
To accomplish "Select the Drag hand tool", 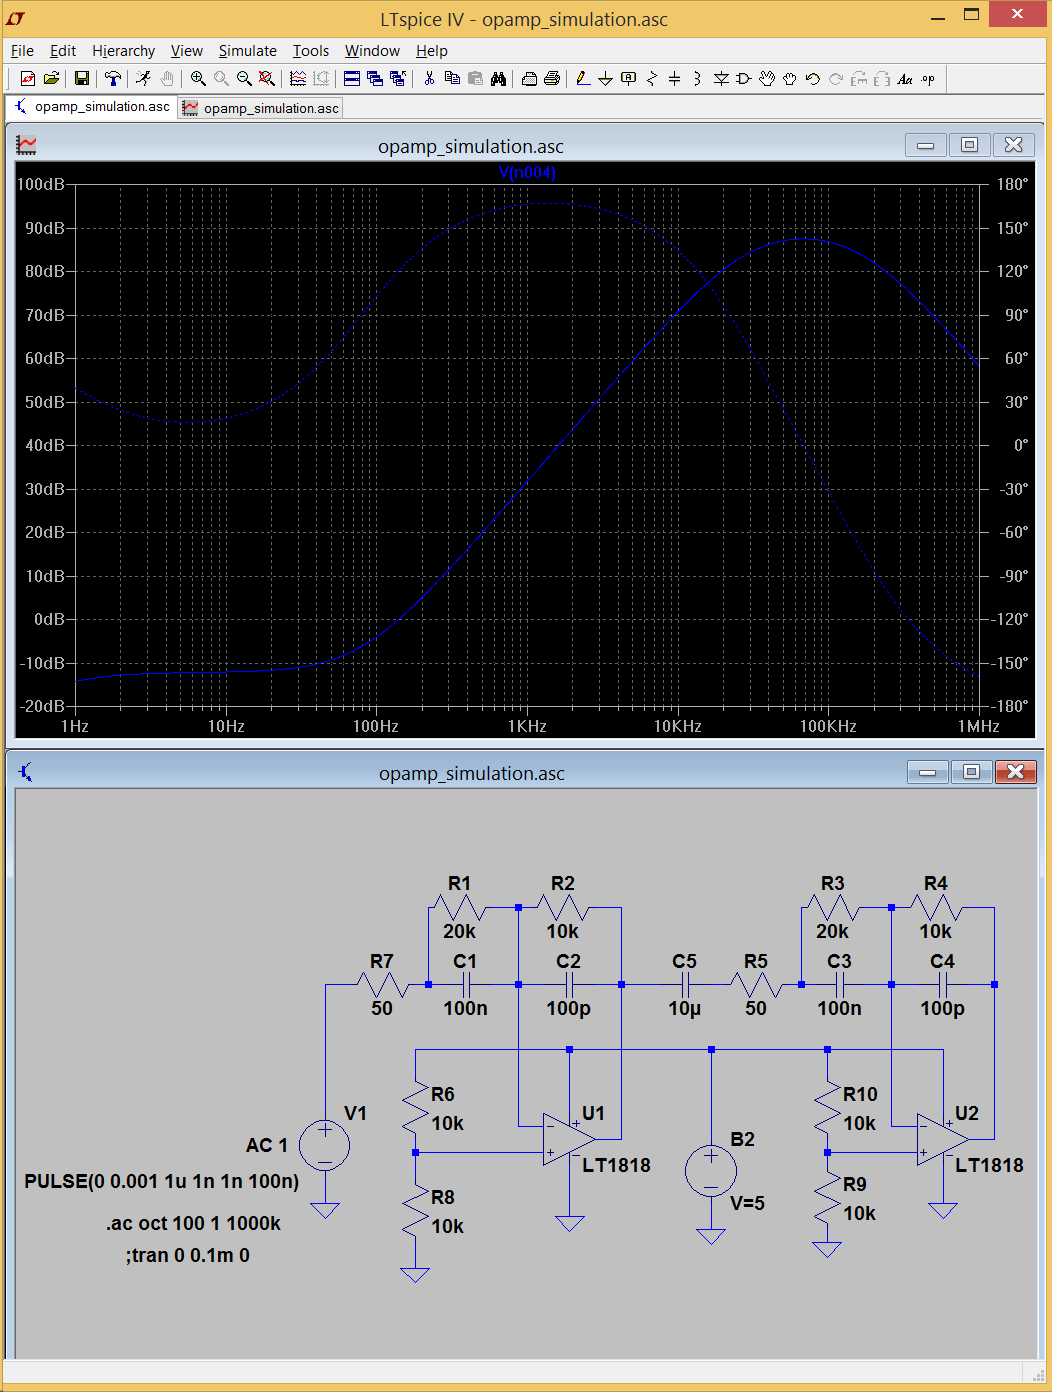I will (790, 79).
